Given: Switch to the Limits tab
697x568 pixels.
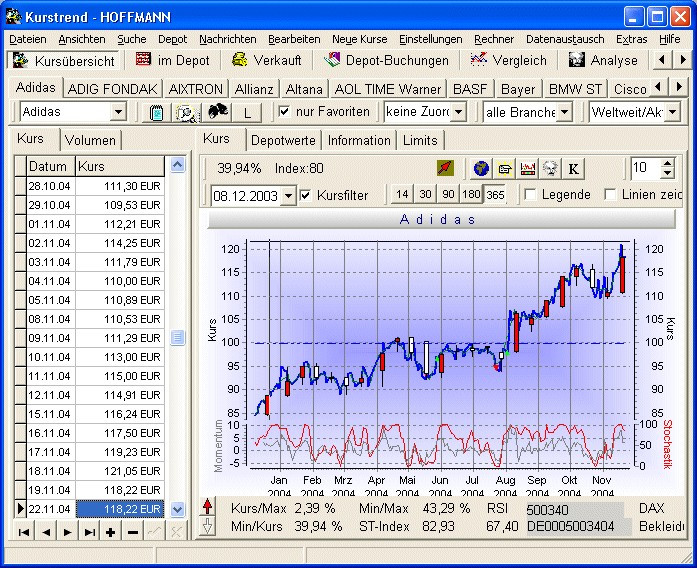Looking at the screenshot, I should point(420,140).
